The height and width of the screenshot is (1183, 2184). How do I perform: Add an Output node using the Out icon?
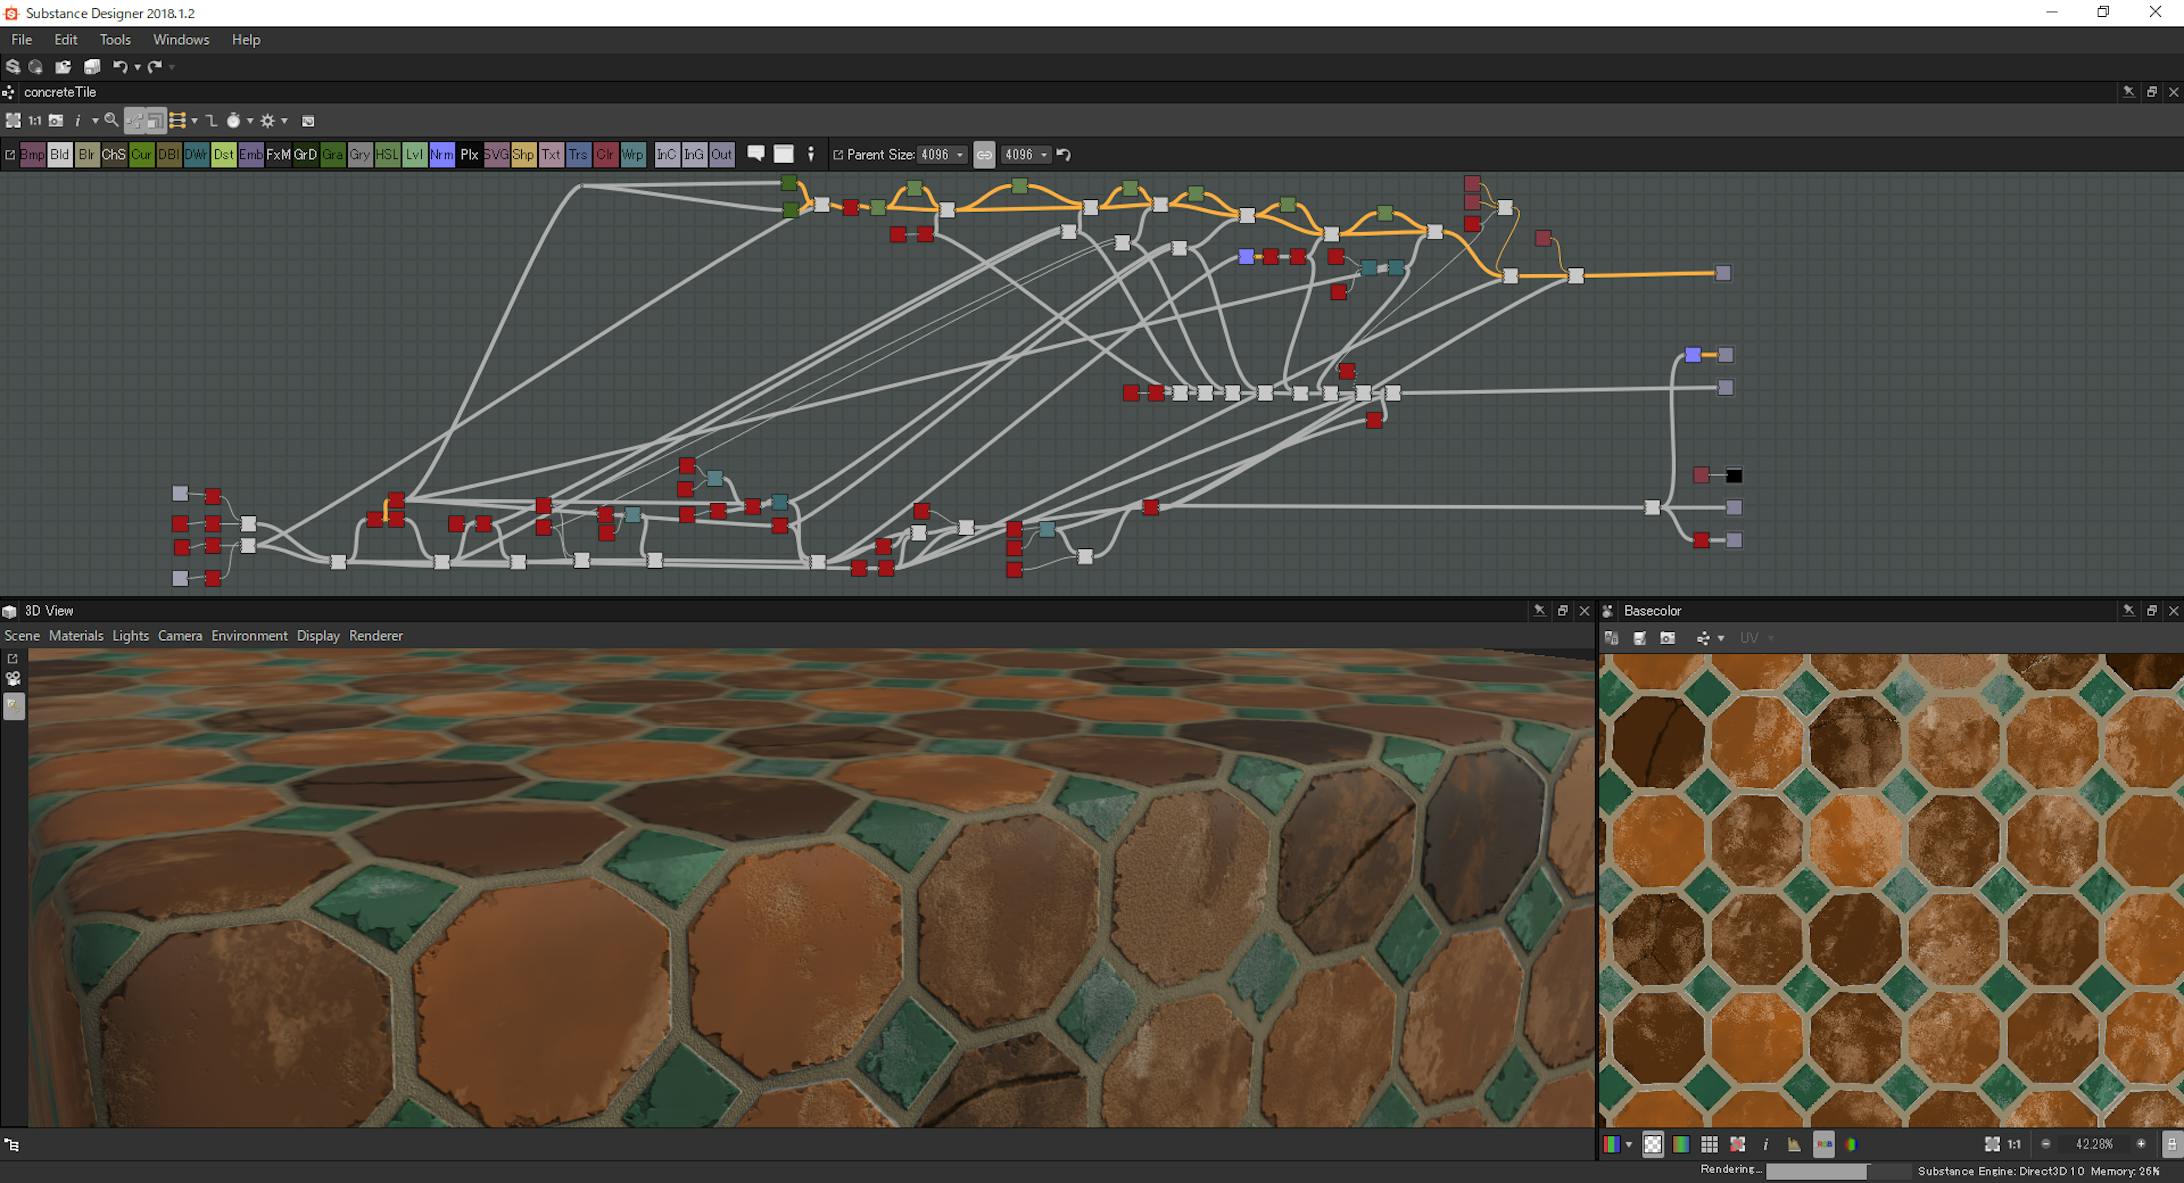coord(722,155)
